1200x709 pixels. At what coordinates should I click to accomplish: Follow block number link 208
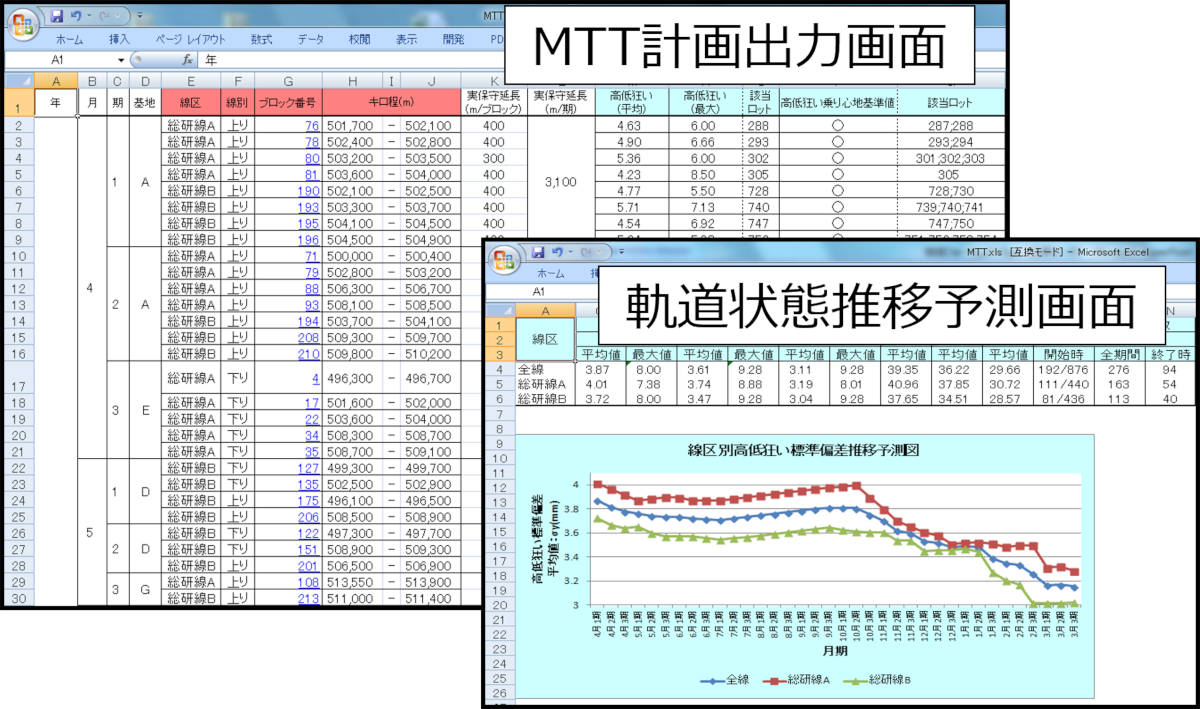[308, 337]
